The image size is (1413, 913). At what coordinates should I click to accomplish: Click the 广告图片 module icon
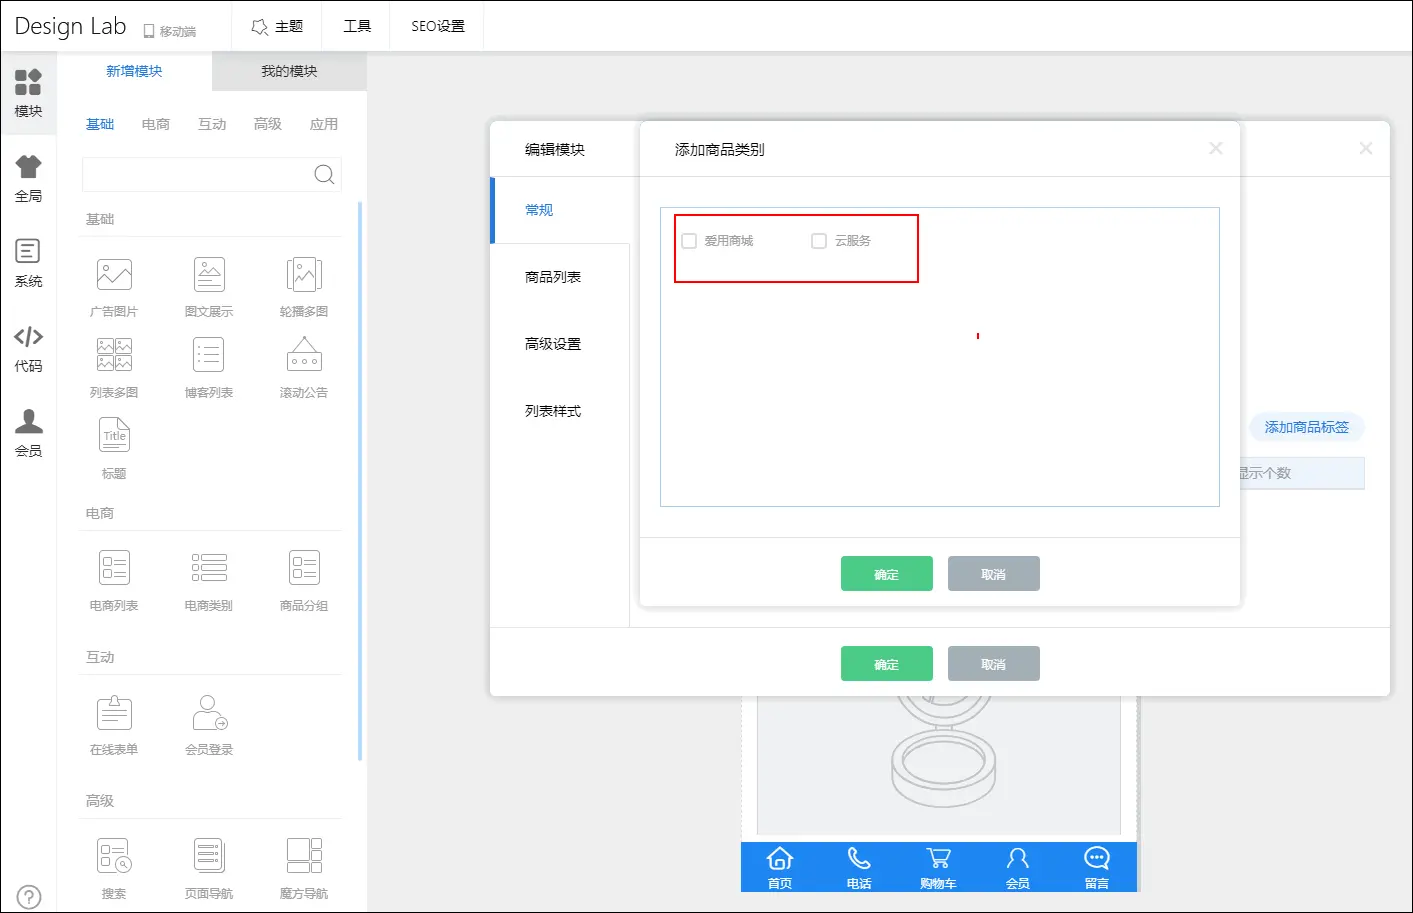[114, 275]
